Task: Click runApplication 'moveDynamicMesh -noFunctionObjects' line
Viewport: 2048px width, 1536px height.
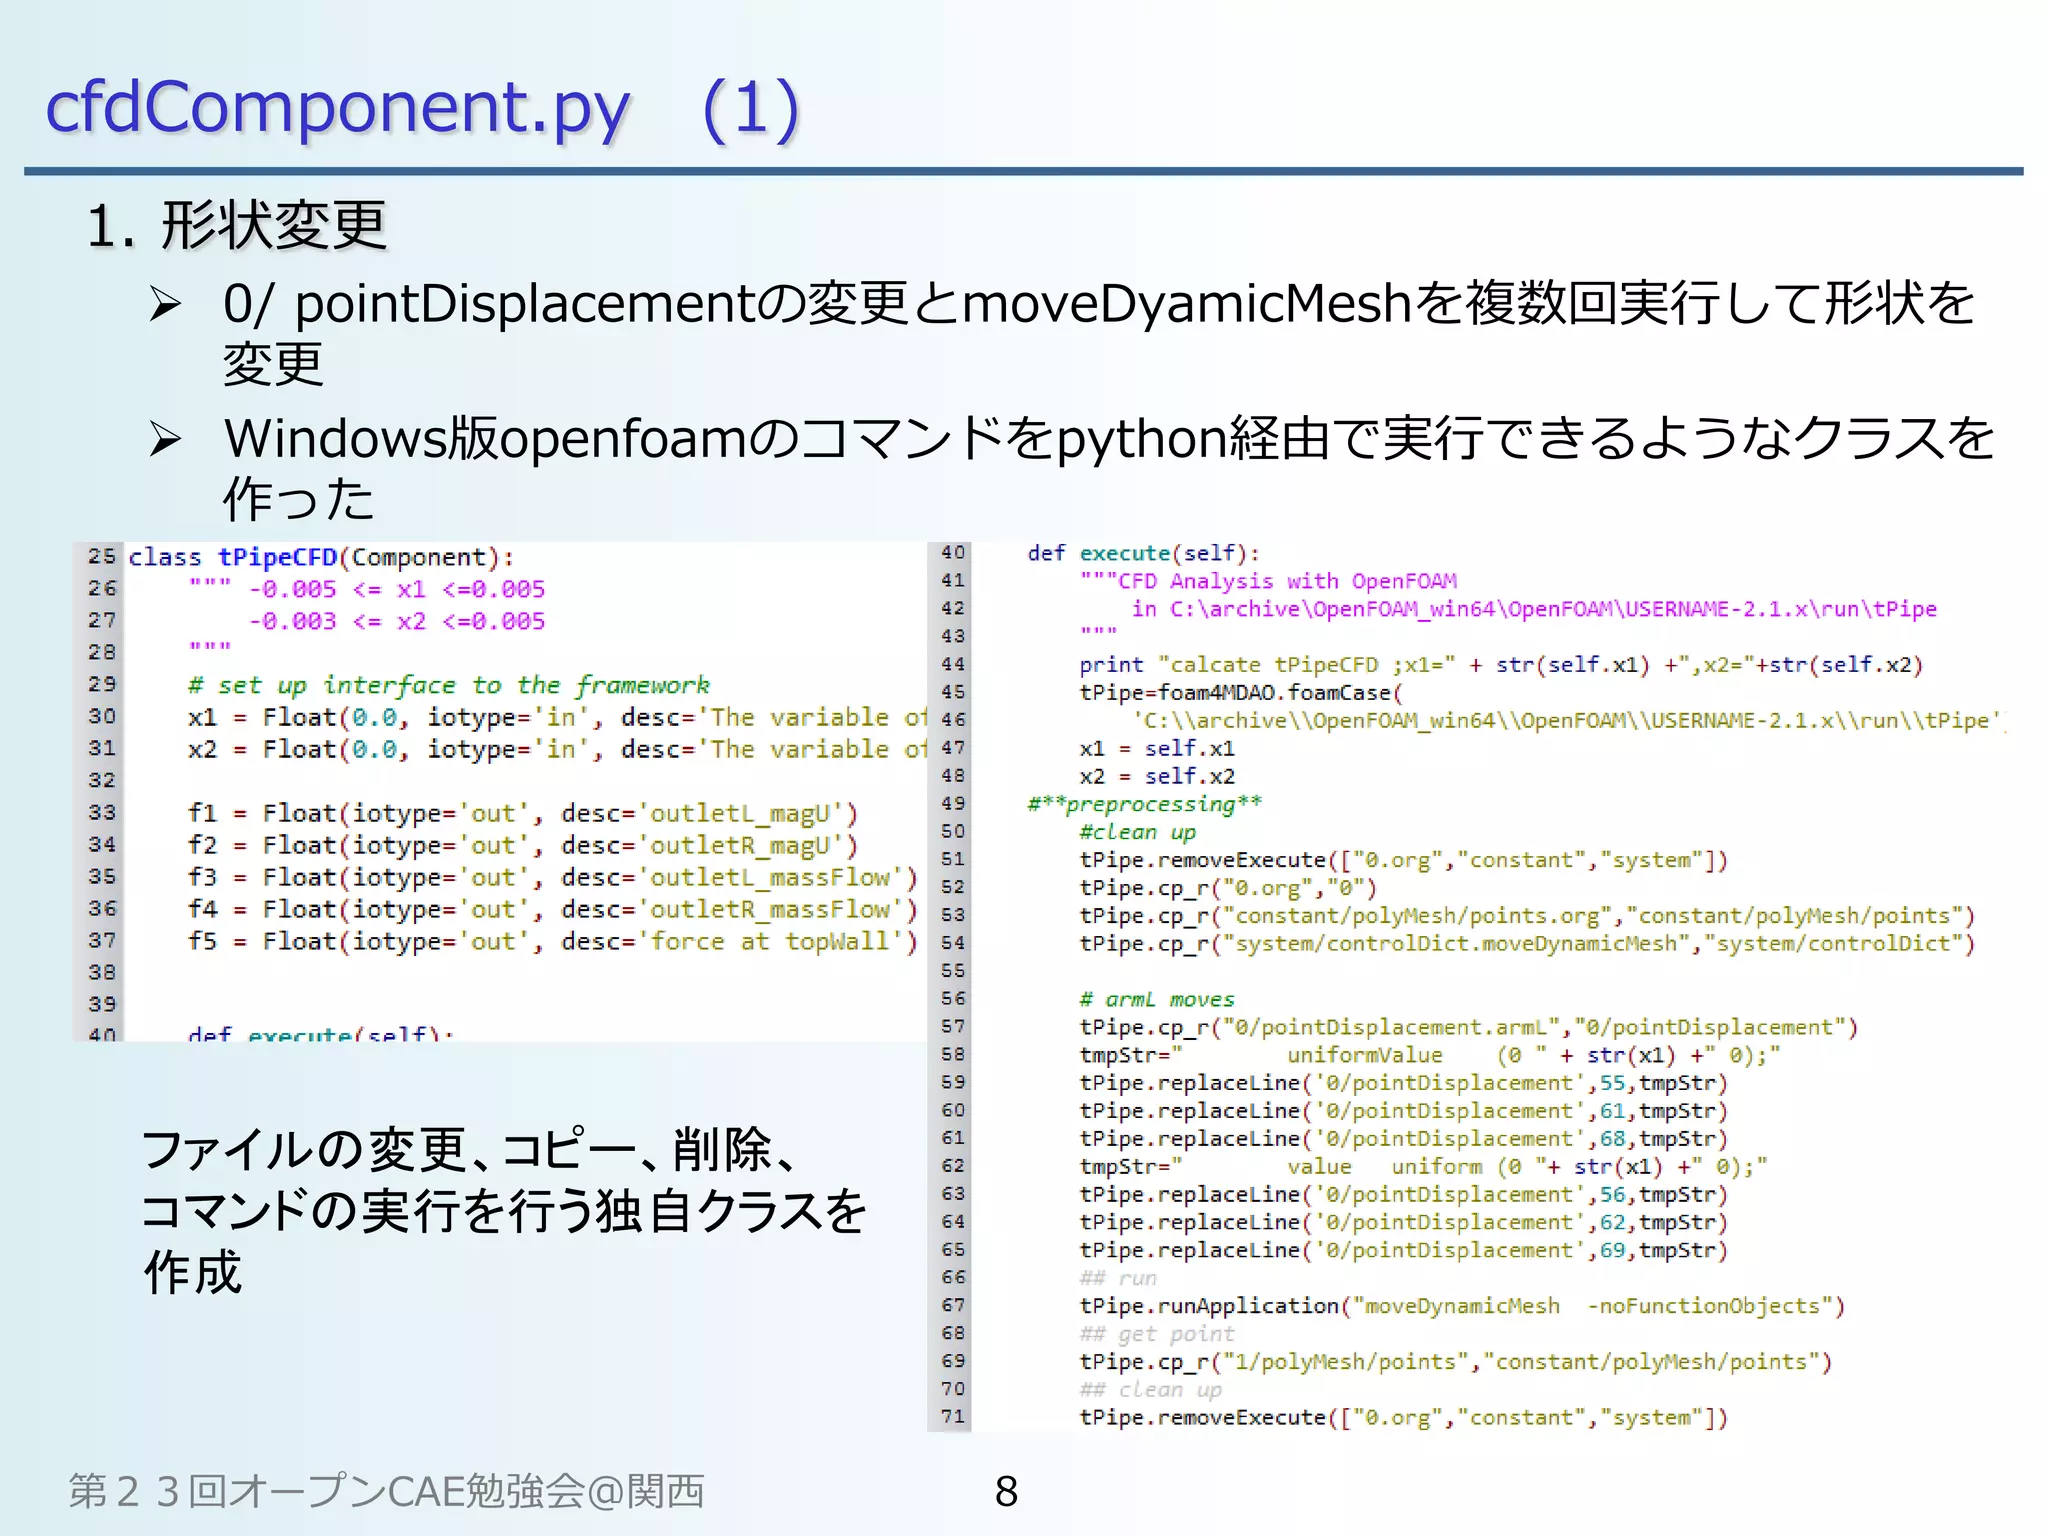Action: [x=1462, y=1306]
